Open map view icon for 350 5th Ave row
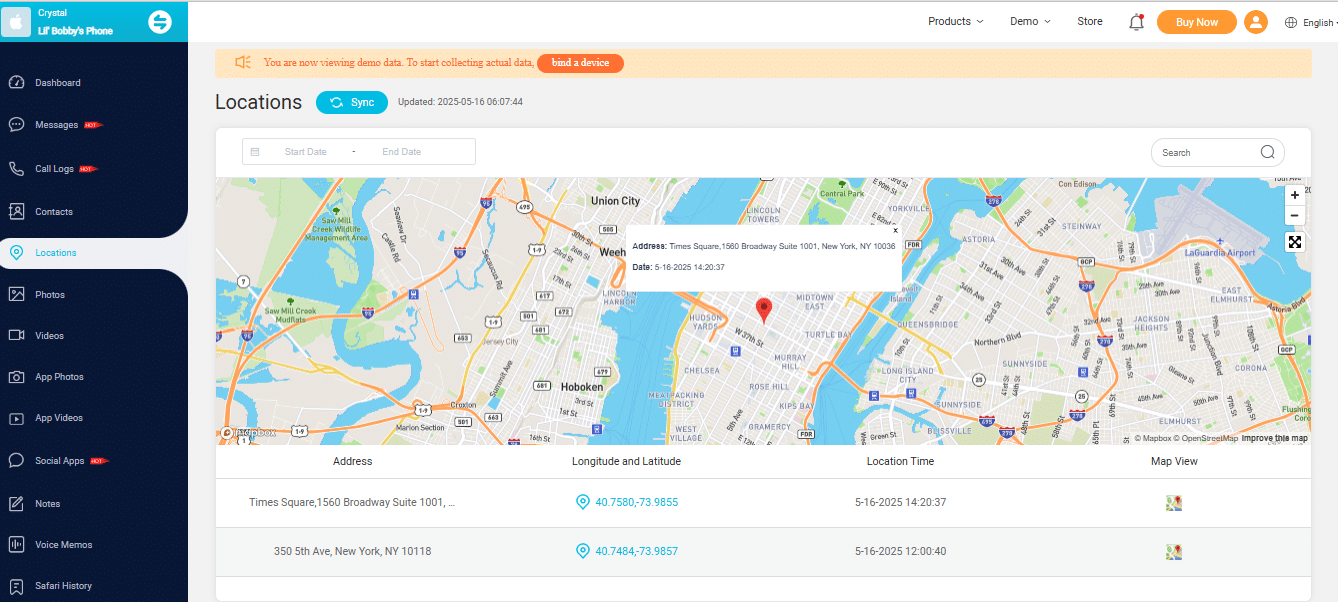The height and width of the screenshot is (602, 1338). [x=1174, y=552]
